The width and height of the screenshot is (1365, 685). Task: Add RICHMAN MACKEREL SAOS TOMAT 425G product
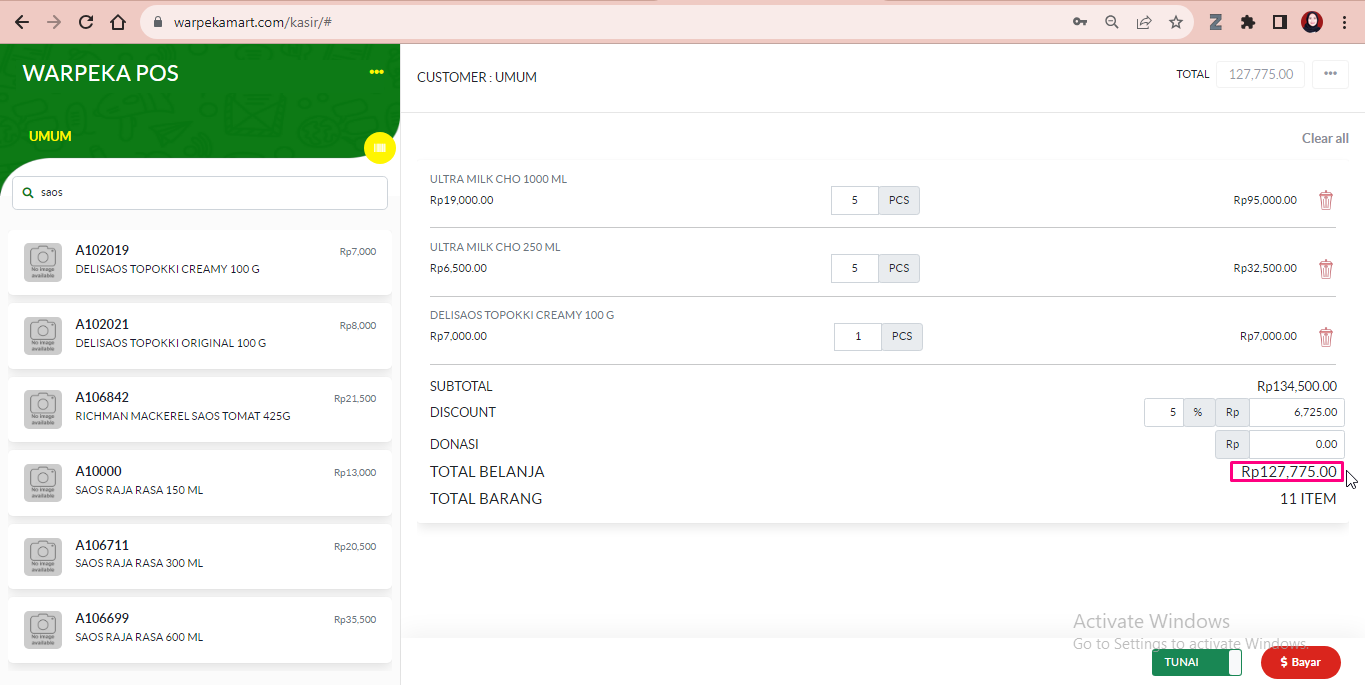200,409
